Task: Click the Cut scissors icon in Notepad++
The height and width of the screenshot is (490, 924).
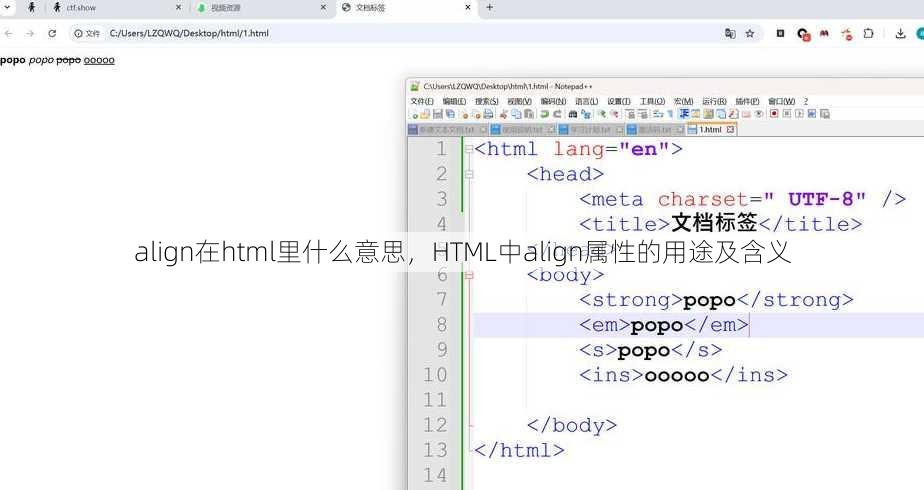Action: [x=503, y=114]
